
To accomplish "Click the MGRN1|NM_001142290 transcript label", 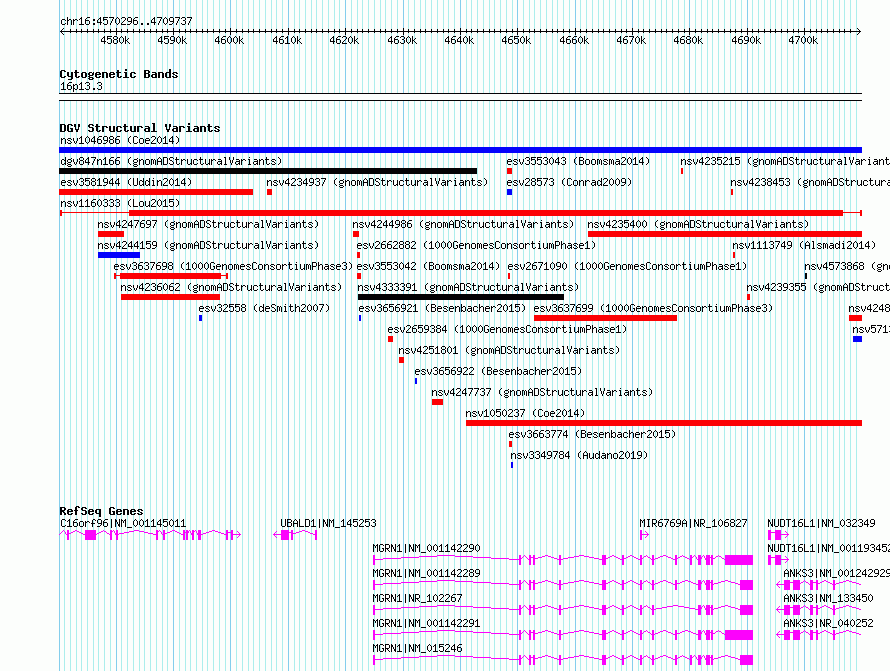I will coord(426,548).
